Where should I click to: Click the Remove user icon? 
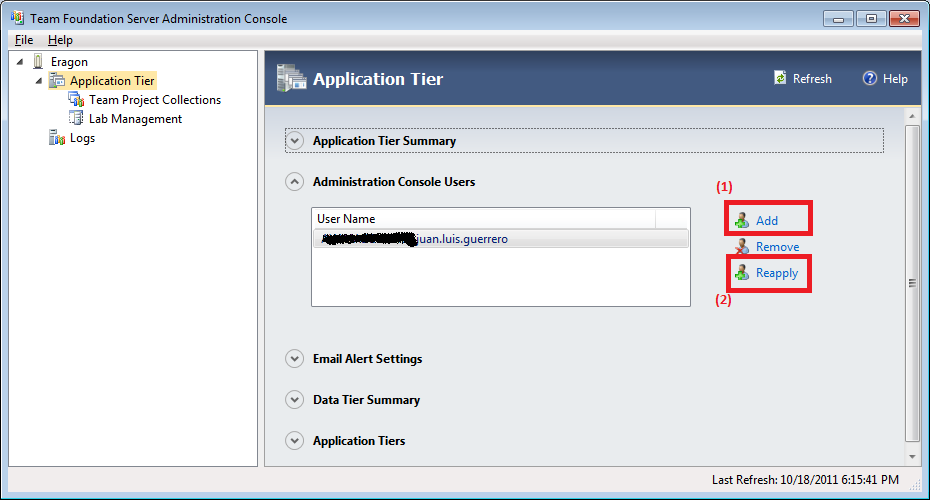coord(741,246)
